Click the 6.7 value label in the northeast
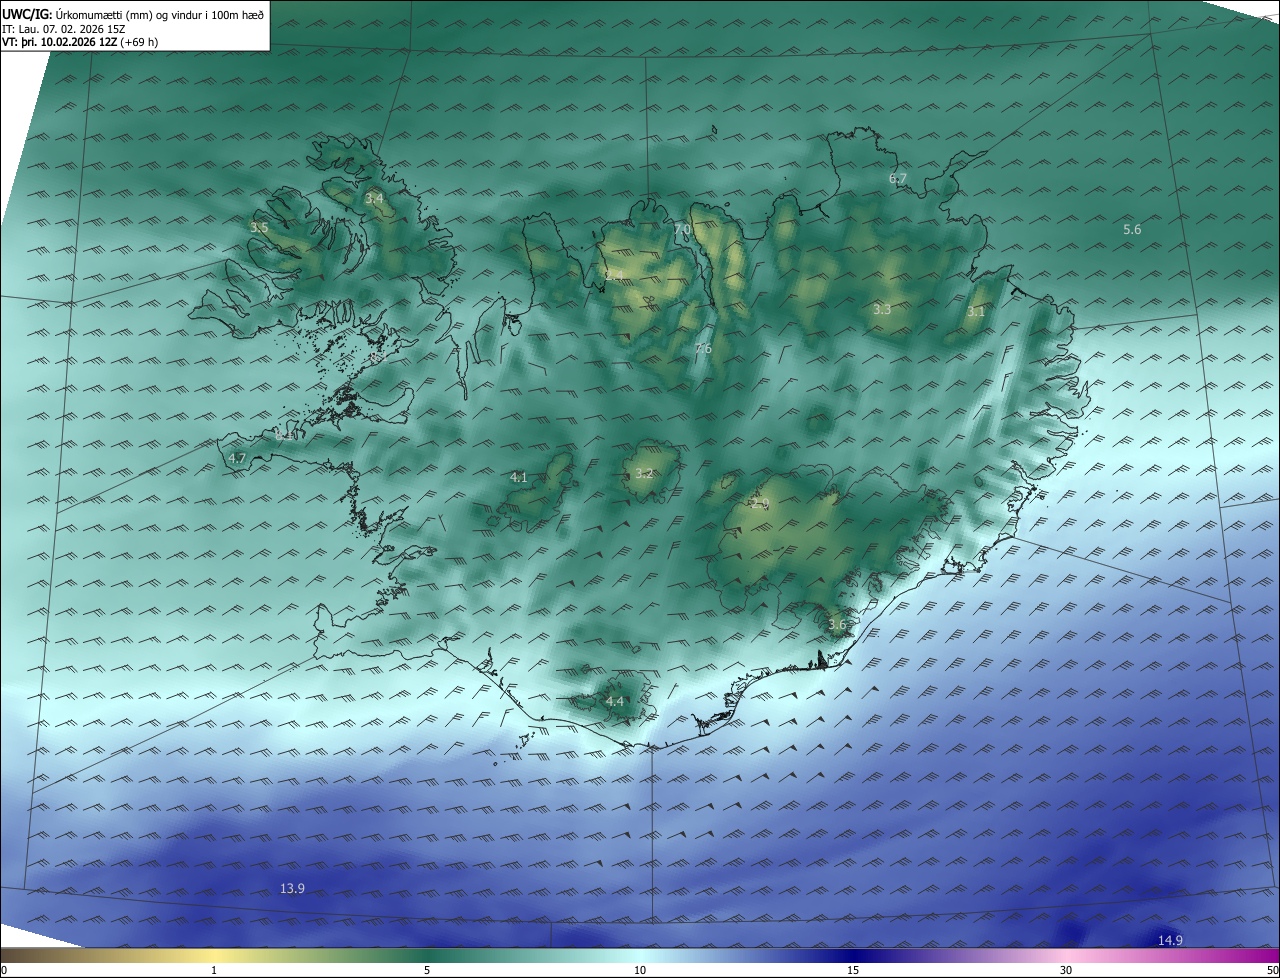 [898, 179]
